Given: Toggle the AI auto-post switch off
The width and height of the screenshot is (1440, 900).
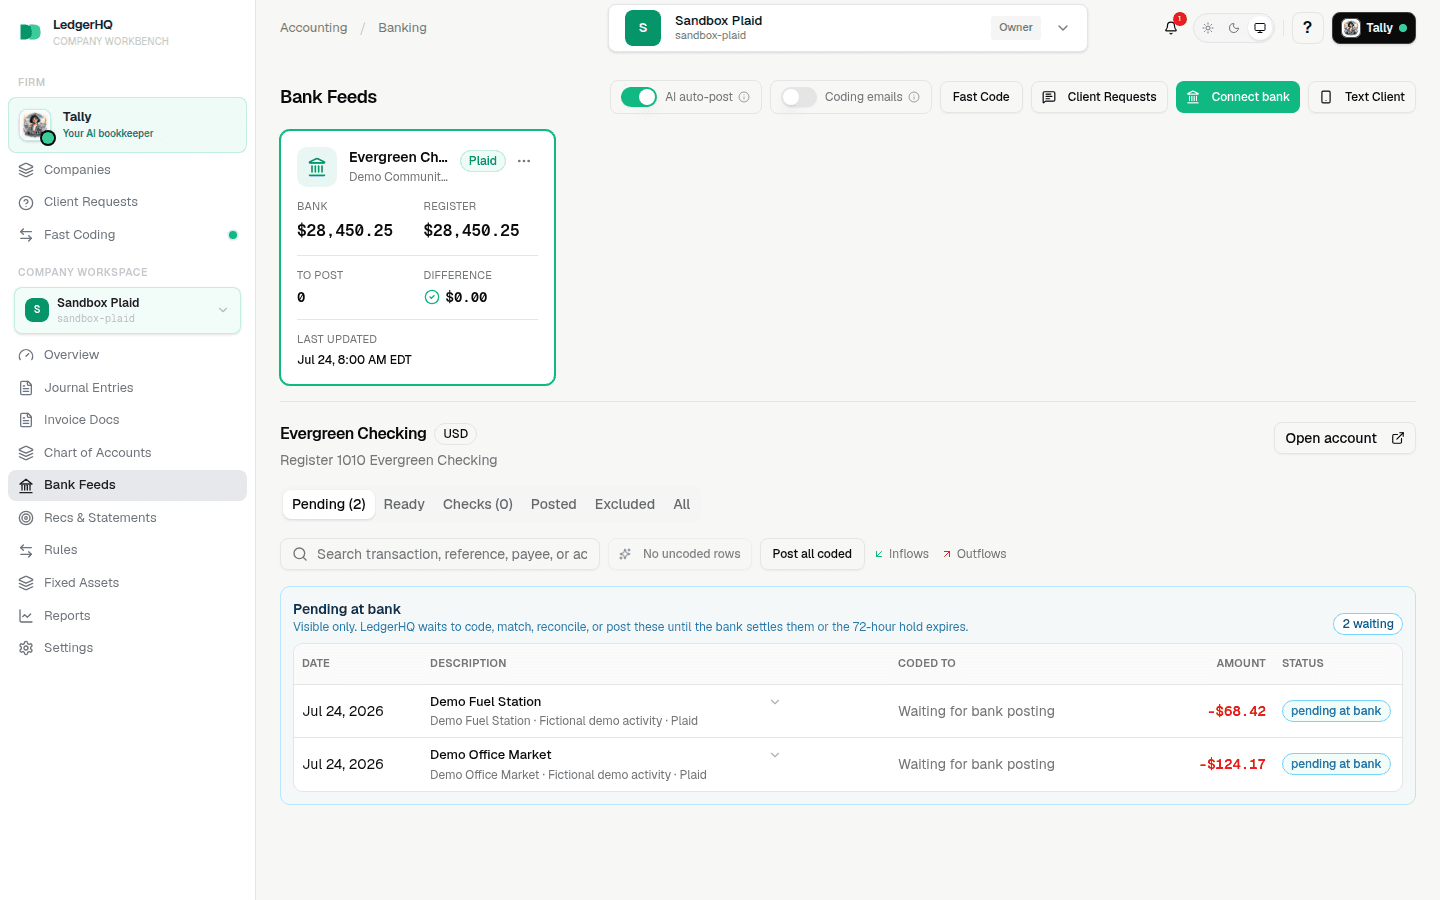Looking at the screenshot, I should pyautogui.click(x=639, y=97).
